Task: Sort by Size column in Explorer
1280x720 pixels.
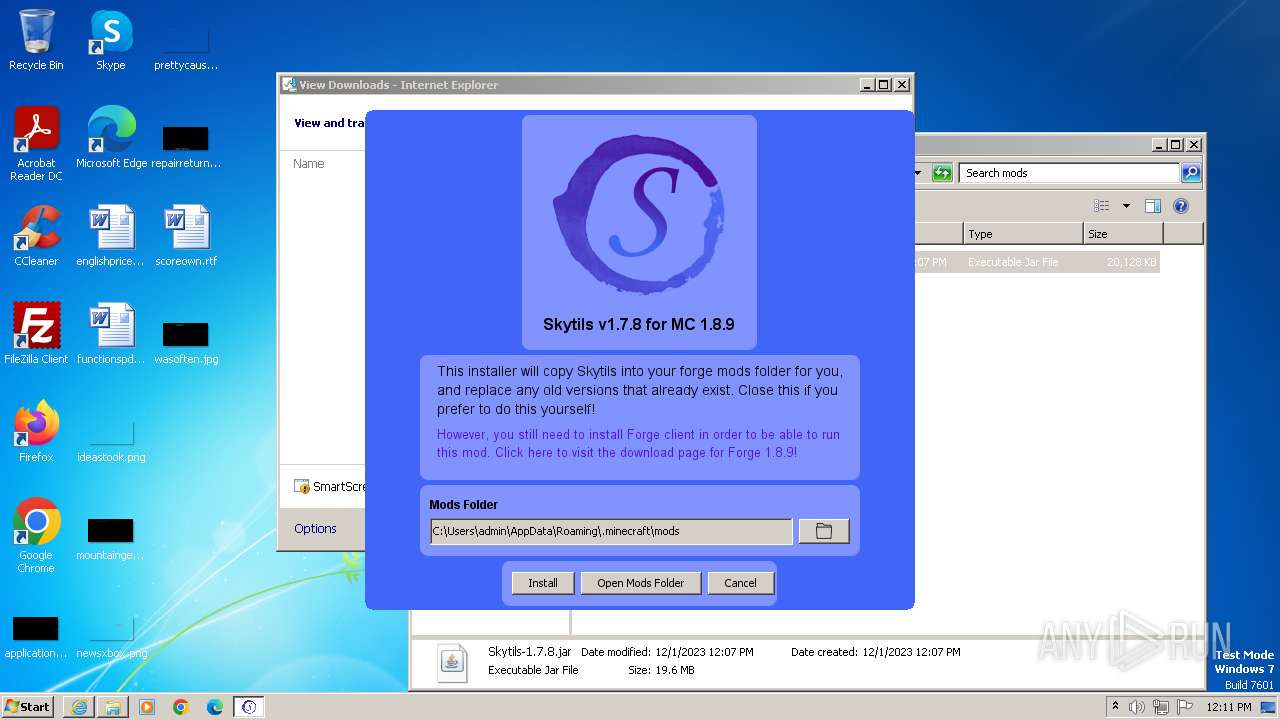Action: click(1123, 234)
